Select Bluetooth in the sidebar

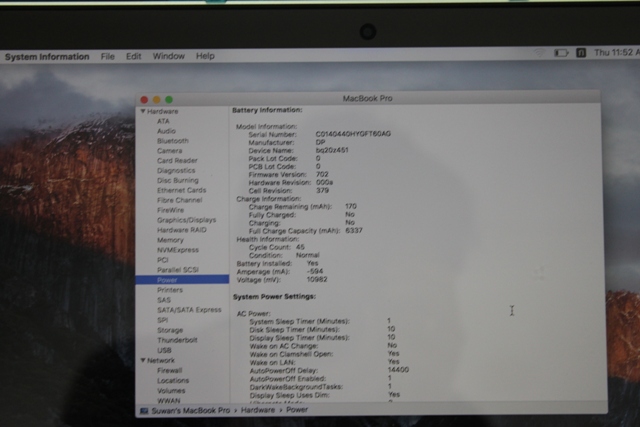point(173,141)
